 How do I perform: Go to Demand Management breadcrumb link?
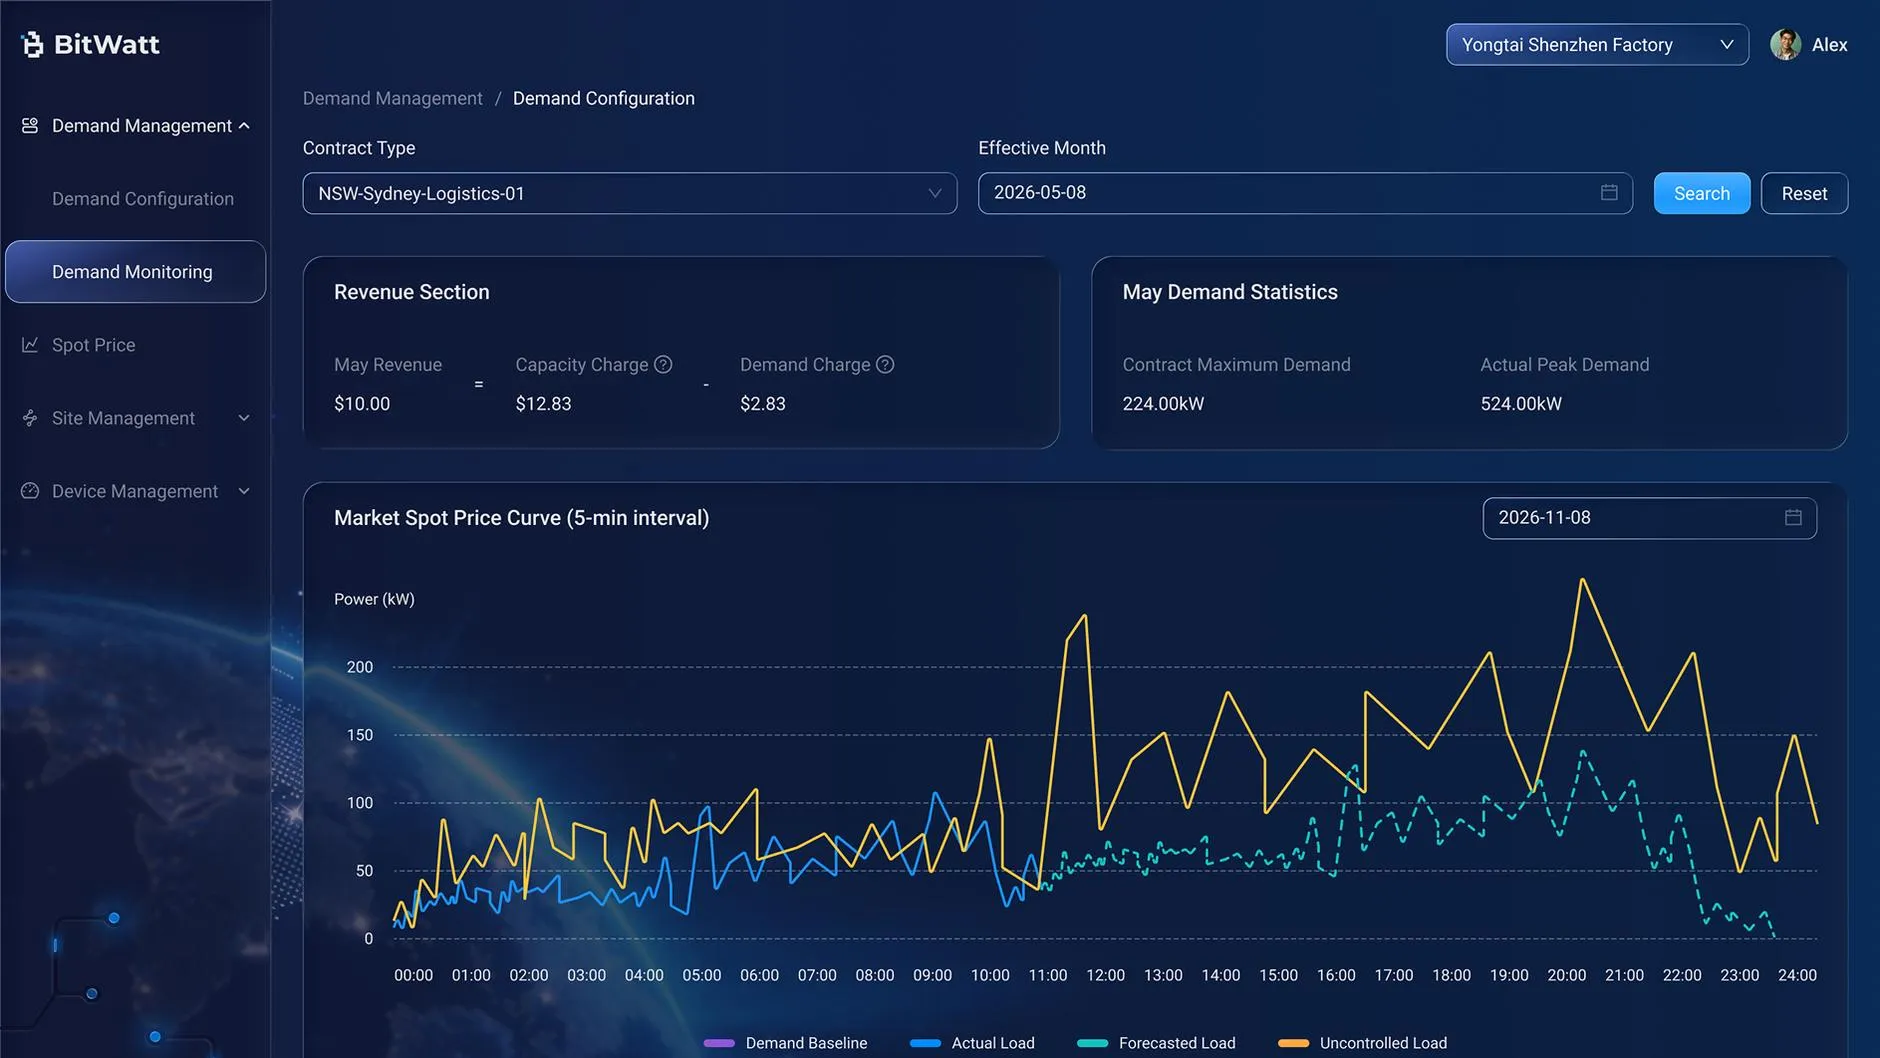pyautogui.click(x=392, y=98)
